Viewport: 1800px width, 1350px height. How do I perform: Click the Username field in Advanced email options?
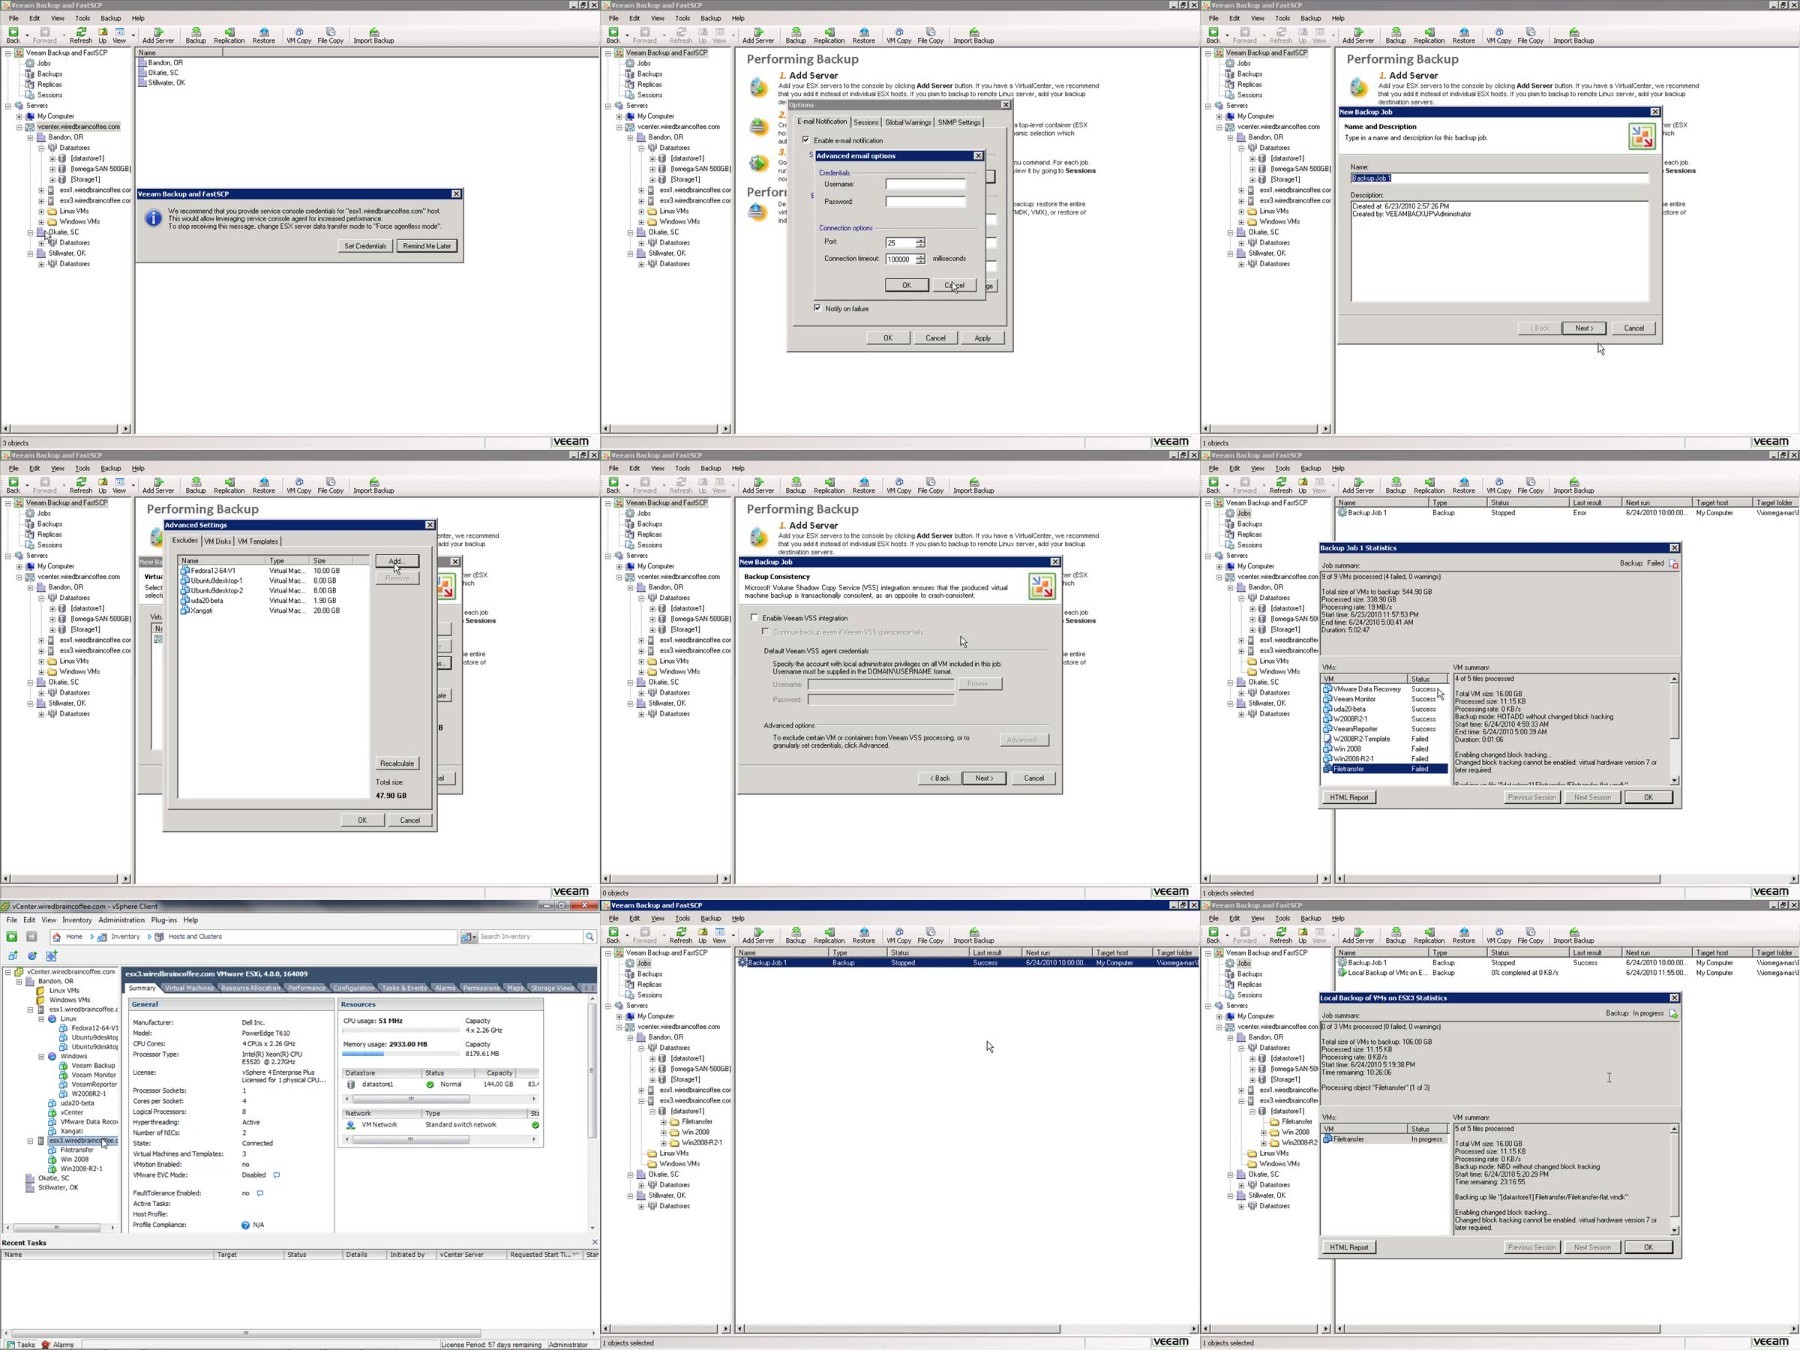[x=926, y=184]
